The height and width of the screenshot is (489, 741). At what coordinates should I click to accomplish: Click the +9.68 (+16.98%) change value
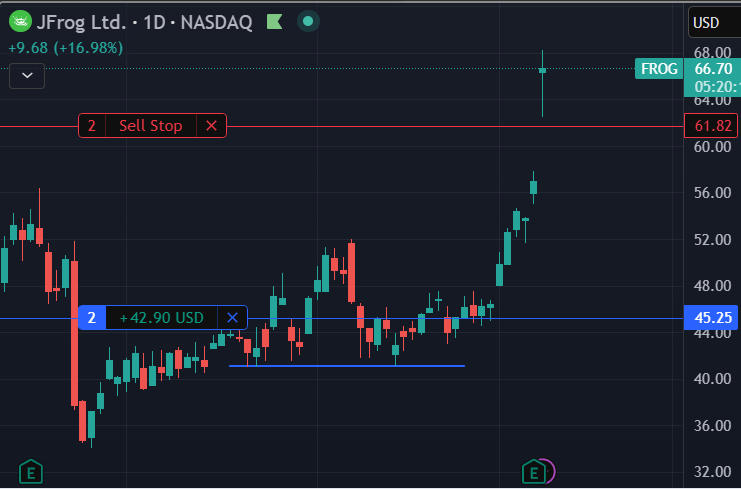(x=66, y=48)
